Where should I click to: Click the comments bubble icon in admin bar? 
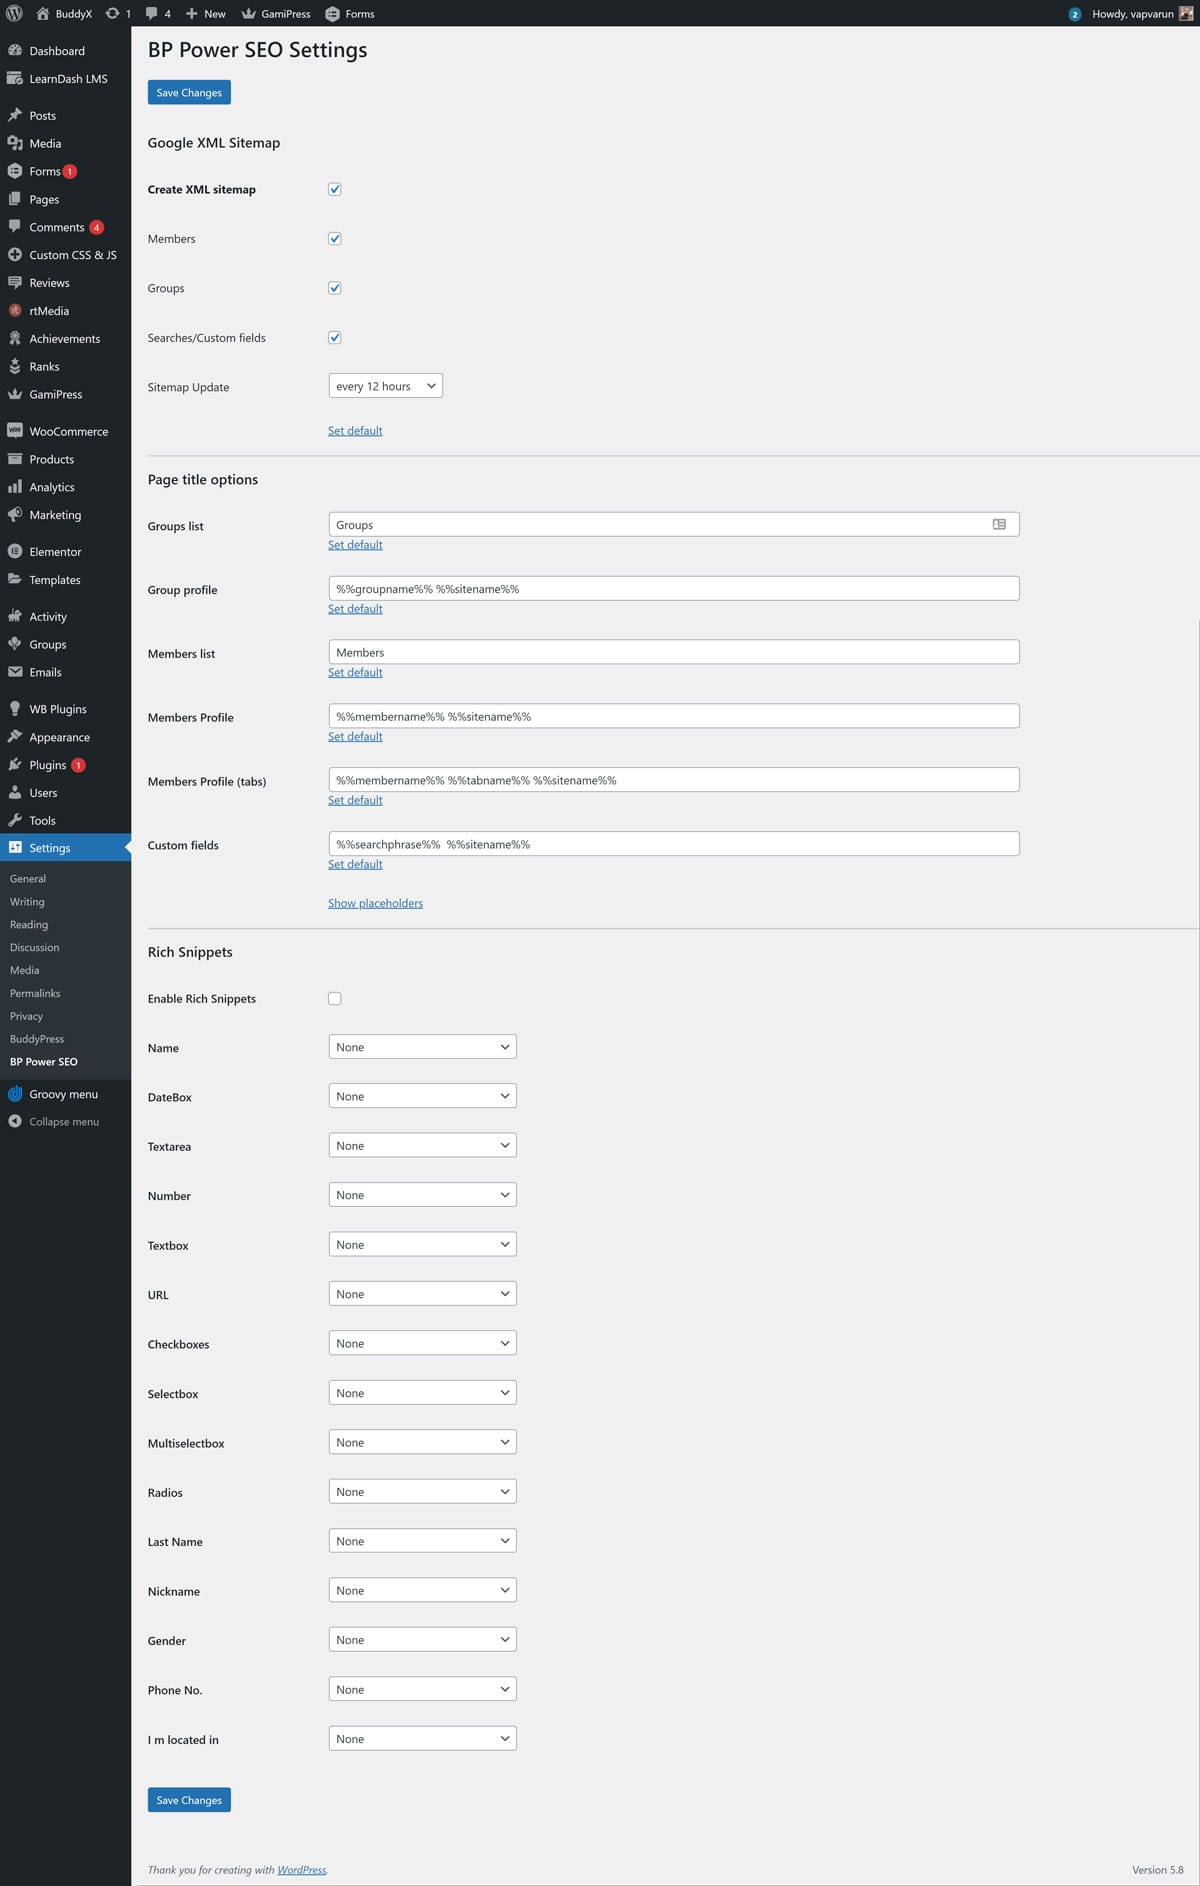point(152,14)
